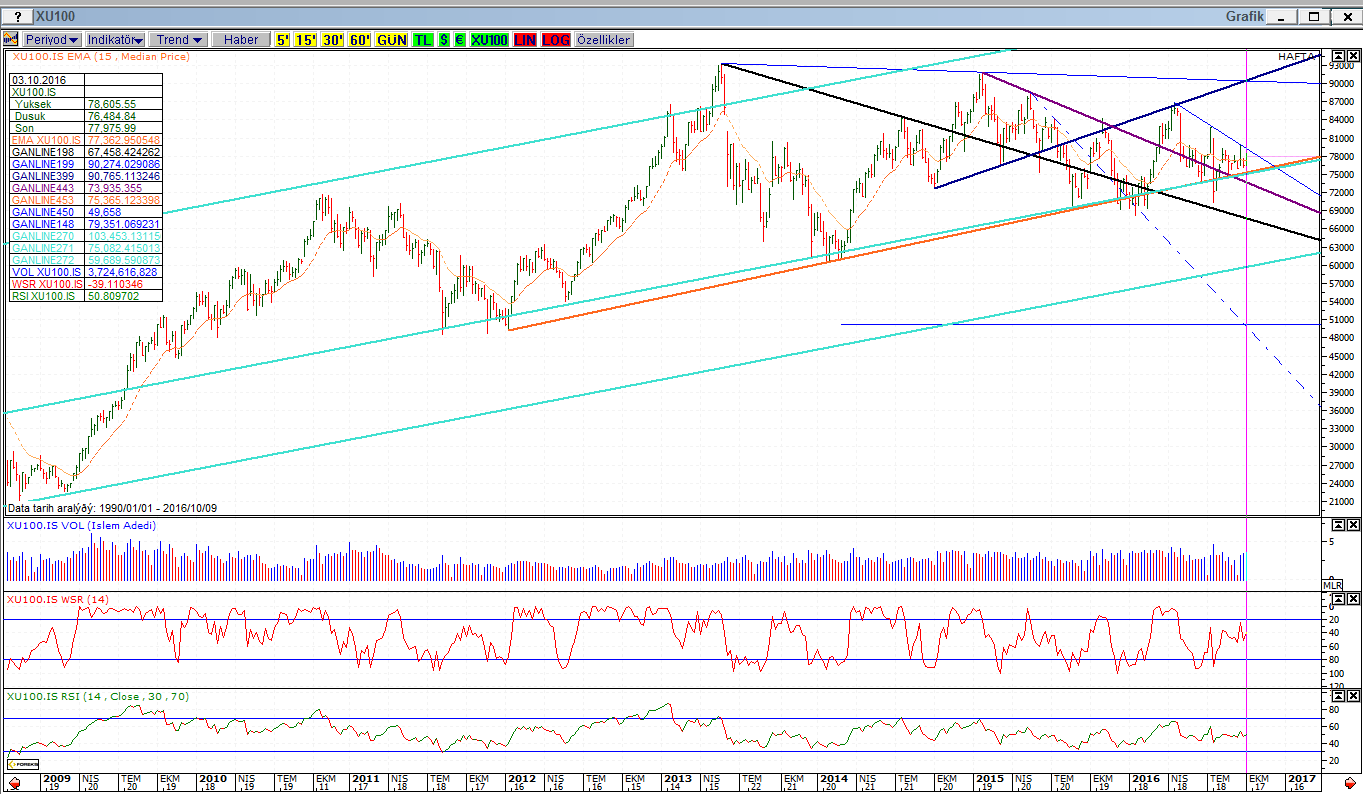Screen dimensions: 1363x794
Task: Switch chart to daily GÜN period
Action: point(392,40)
